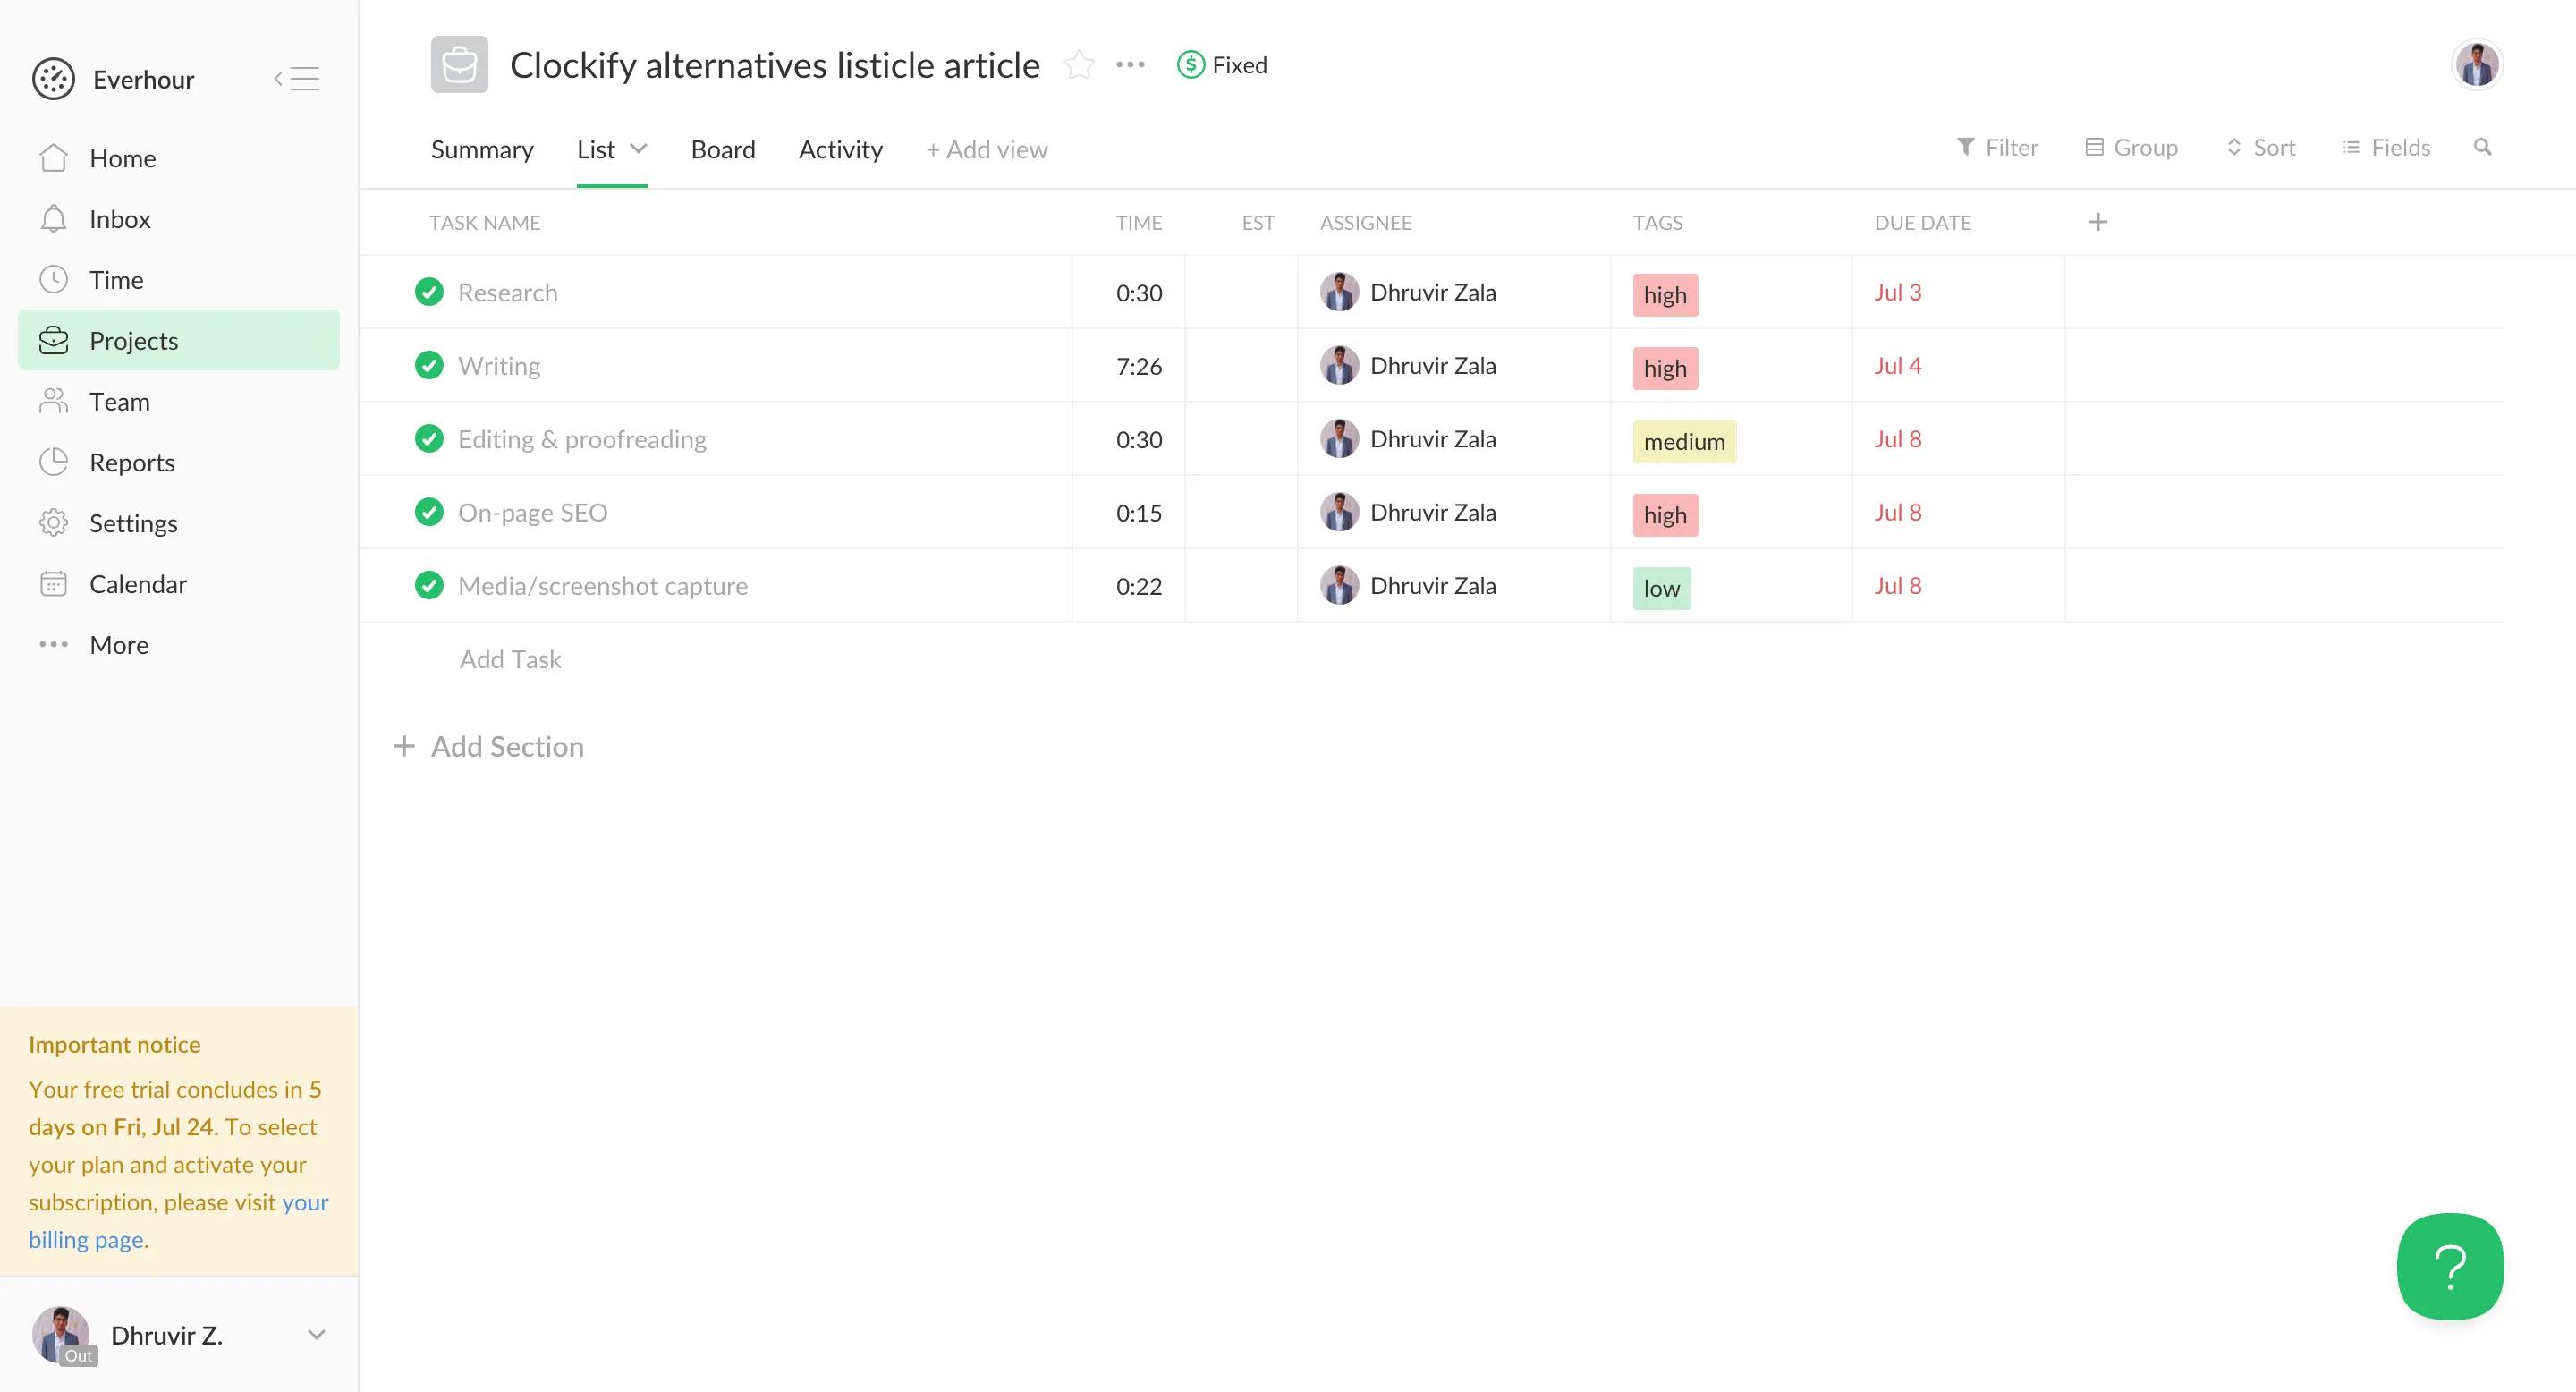Click the Add view button

click(x=987, y=149)
